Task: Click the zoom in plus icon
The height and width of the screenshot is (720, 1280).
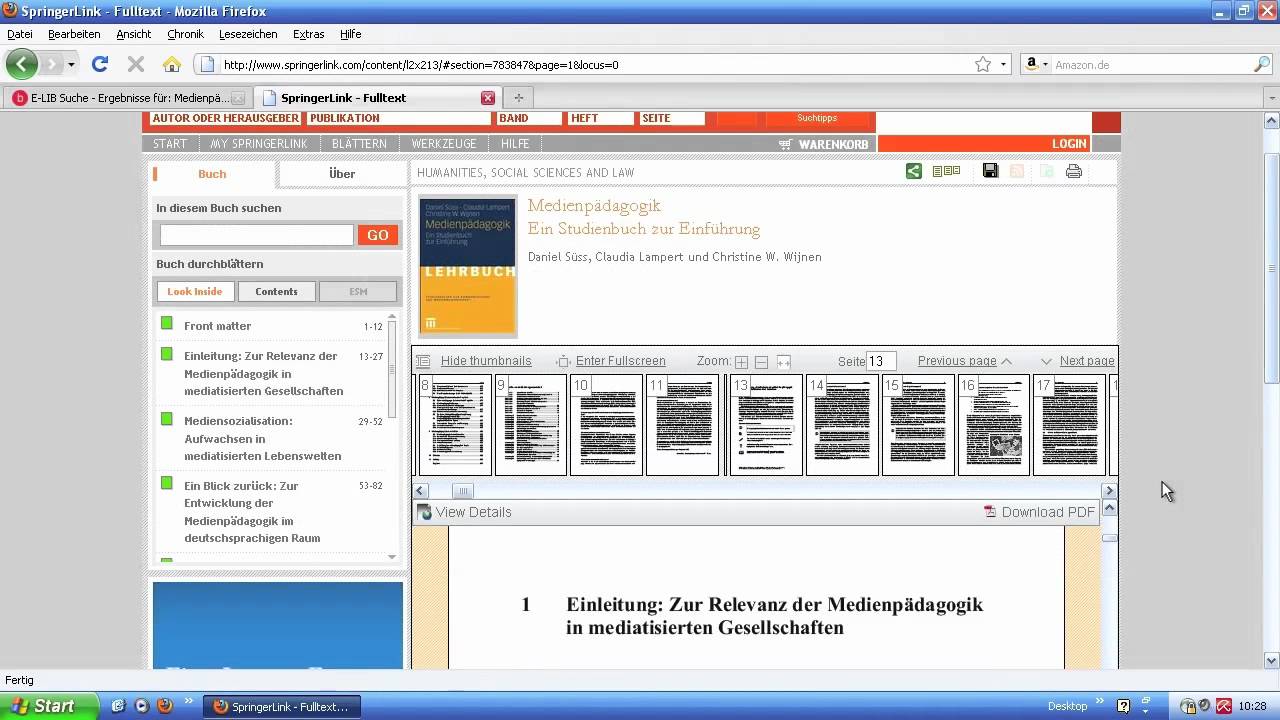Action: click(741, 362)
